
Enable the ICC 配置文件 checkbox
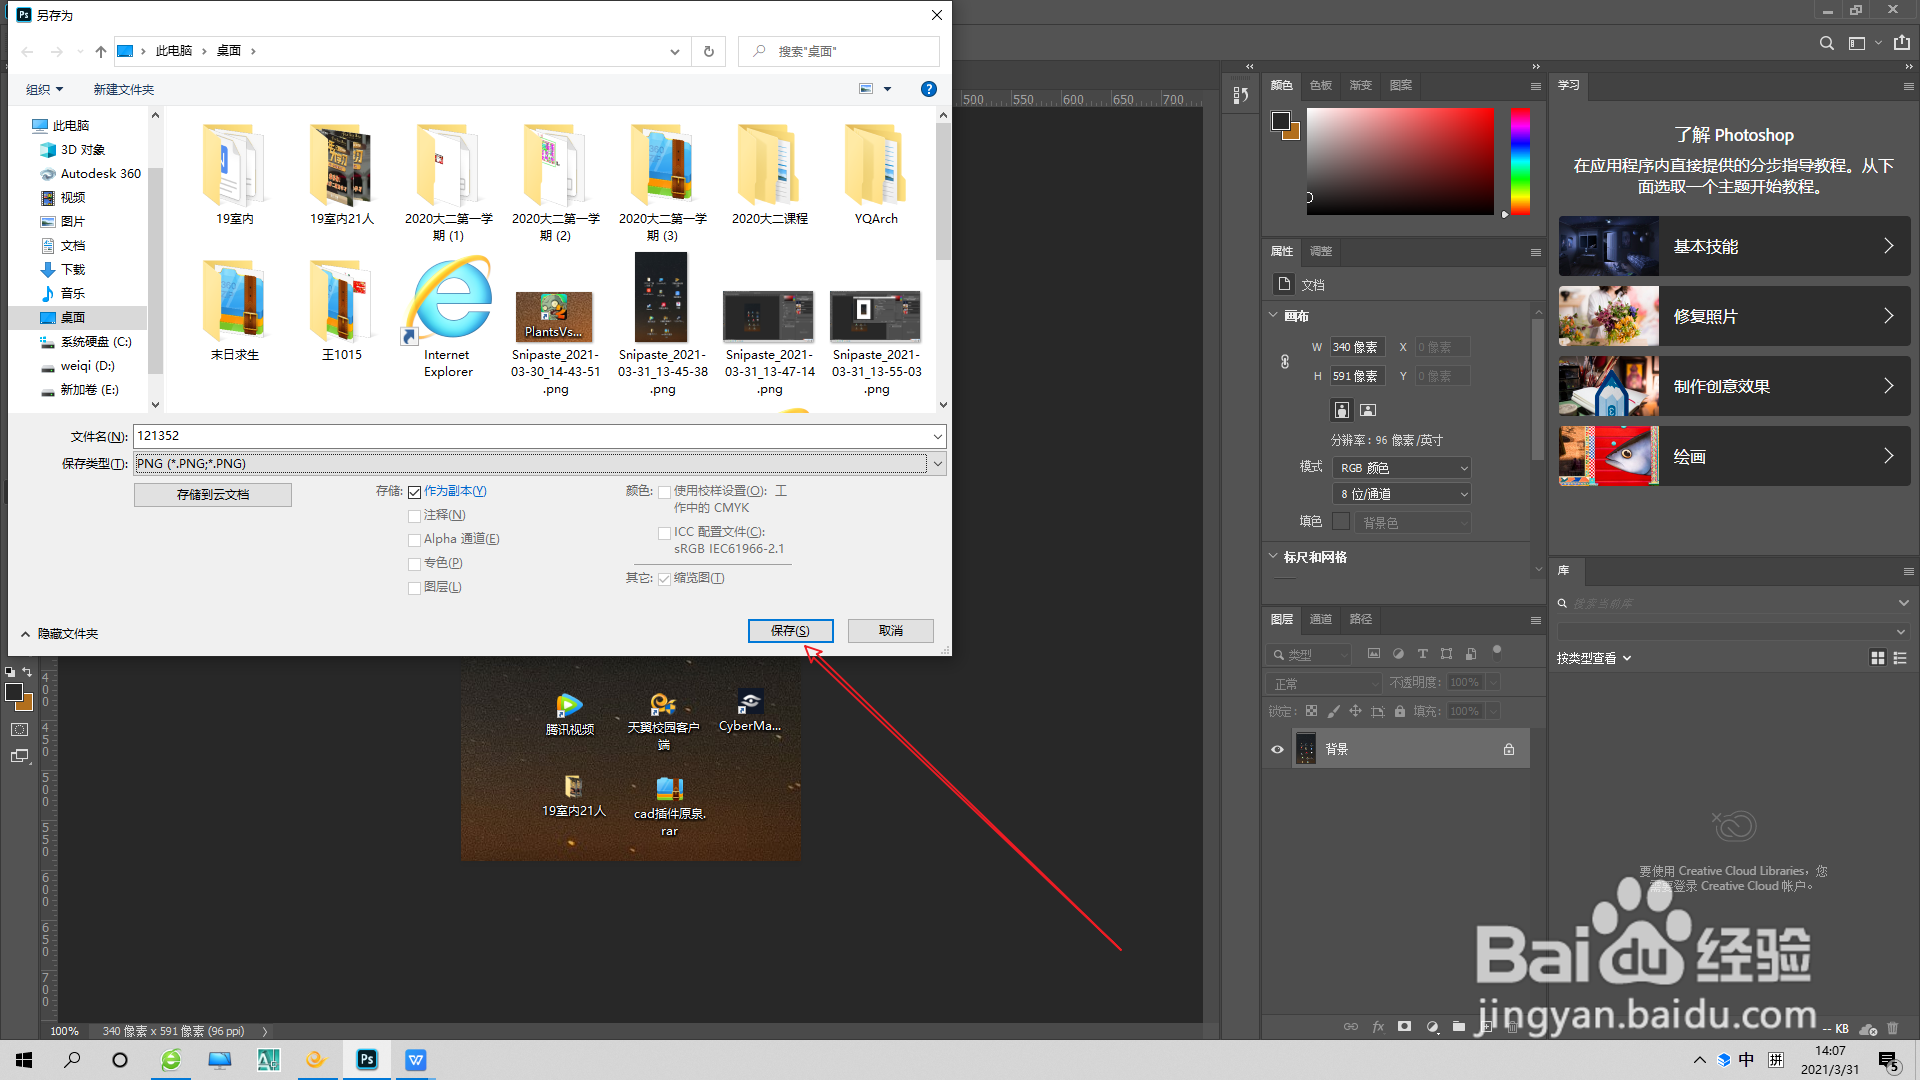pyautogui.click(x=664, y=533)
